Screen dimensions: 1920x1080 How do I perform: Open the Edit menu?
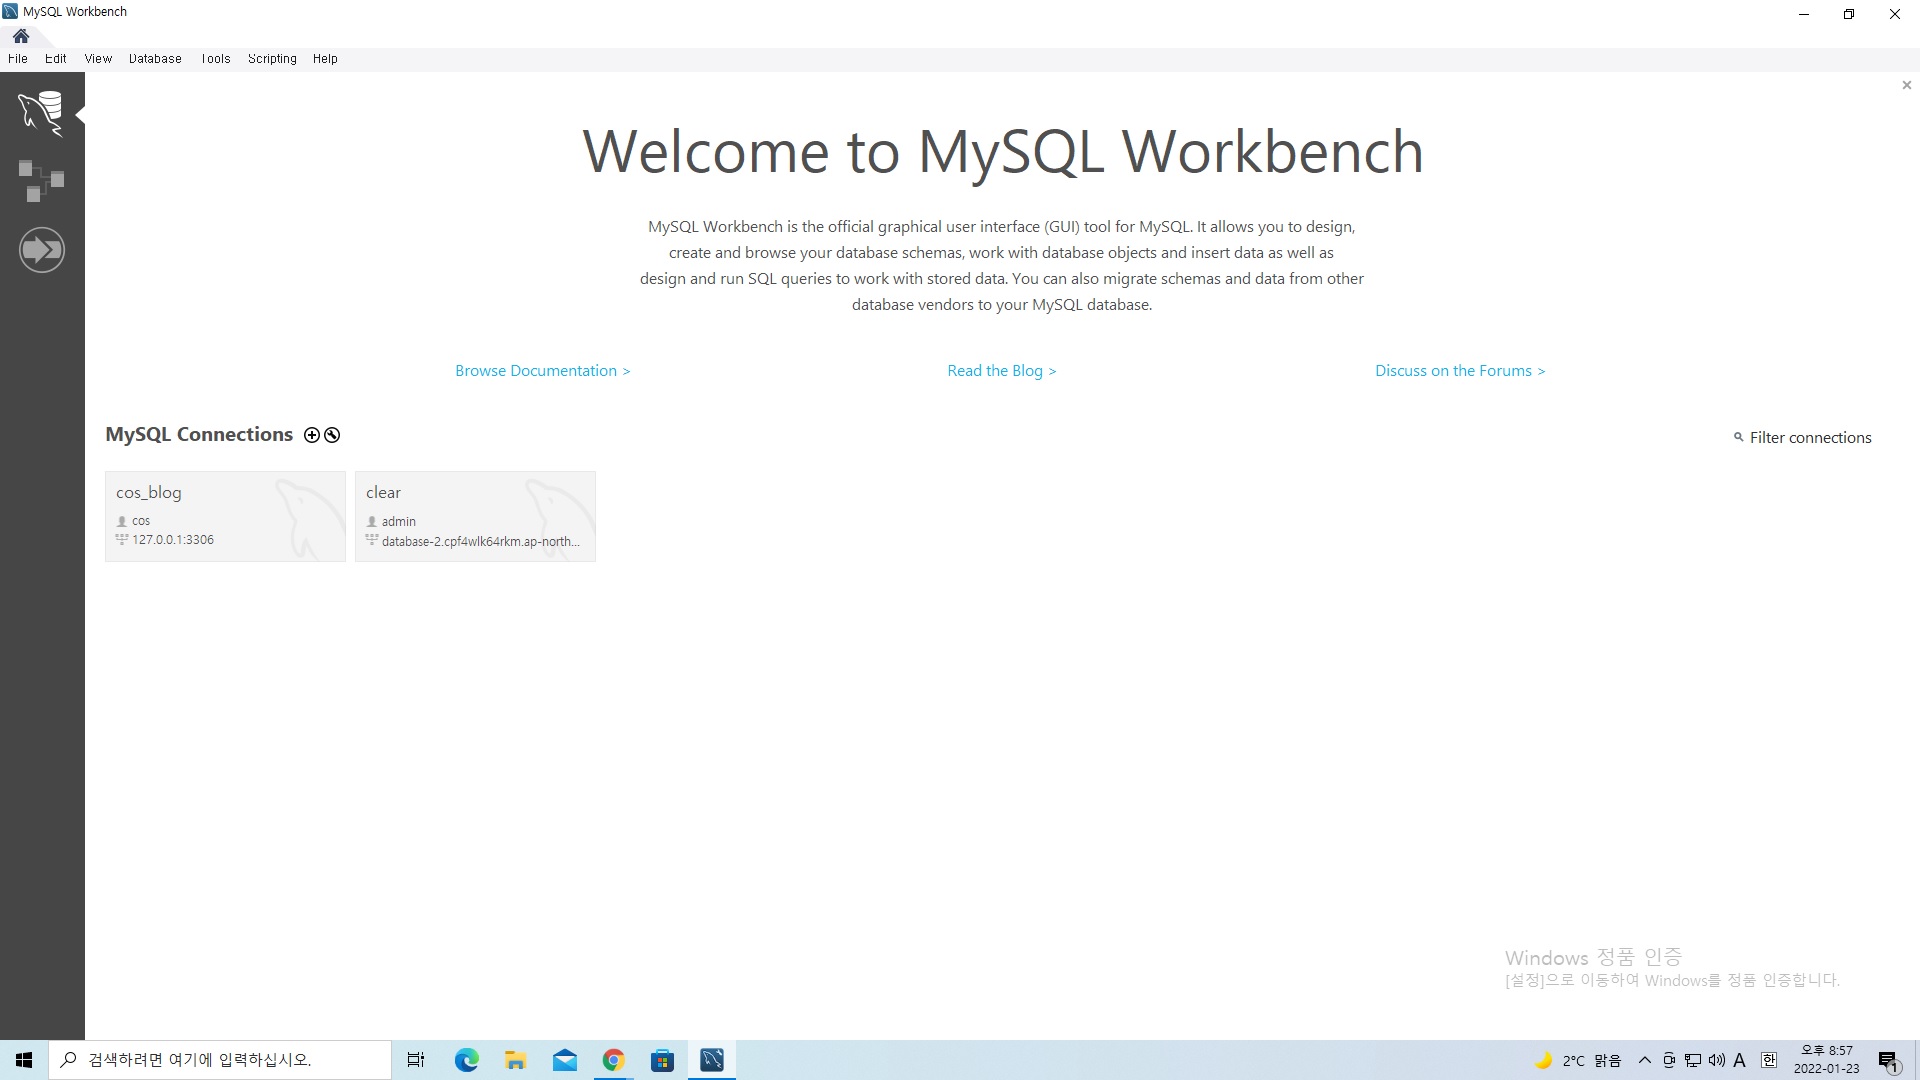pos(56,59)
